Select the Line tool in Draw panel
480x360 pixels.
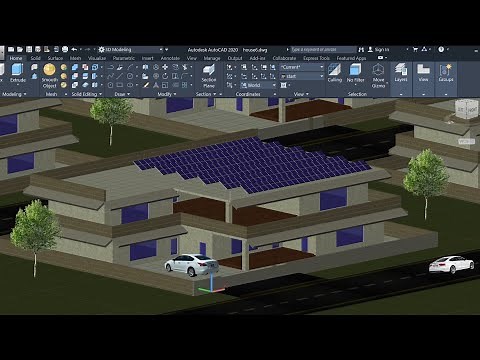pos(120,76)
